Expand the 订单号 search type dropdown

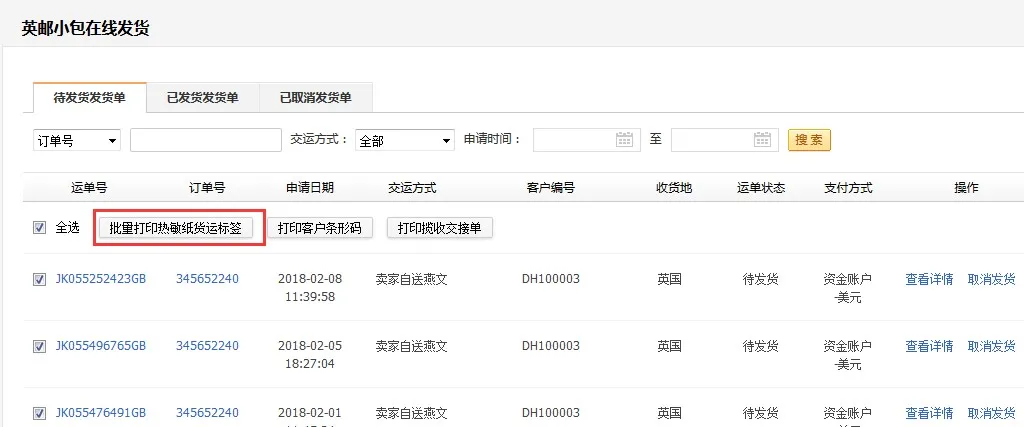pyautogui.click(x=76, y=140)
